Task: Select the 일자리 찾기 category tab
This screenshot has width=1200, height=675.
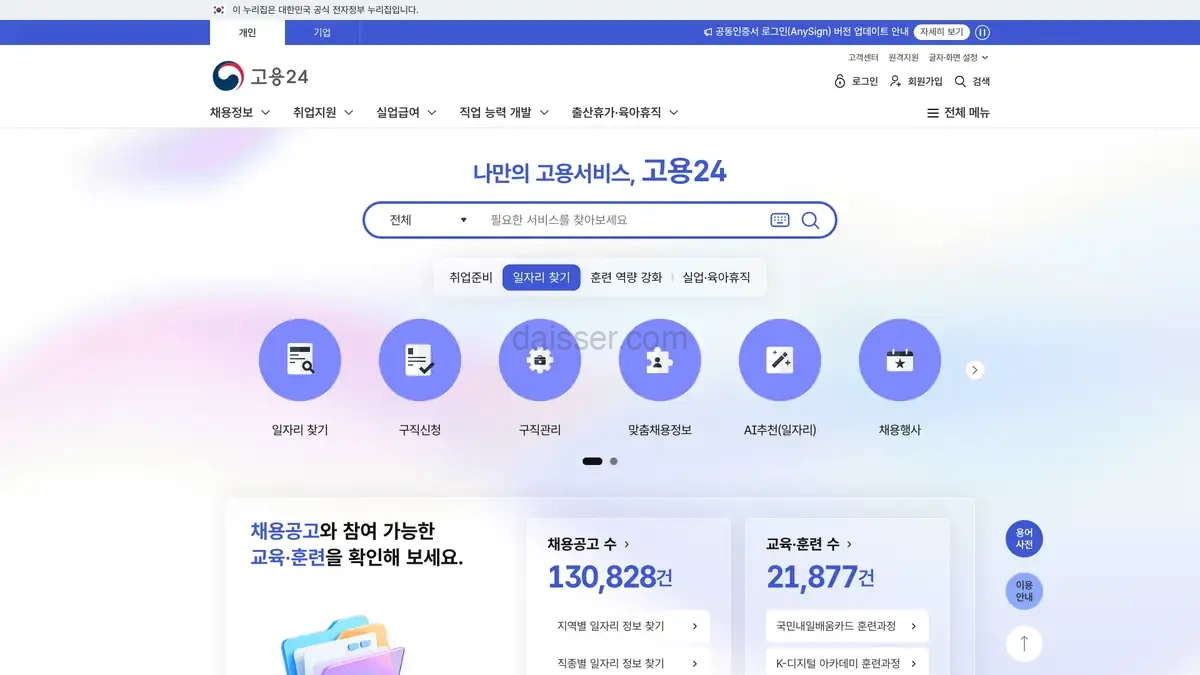Action: [541, 277]
